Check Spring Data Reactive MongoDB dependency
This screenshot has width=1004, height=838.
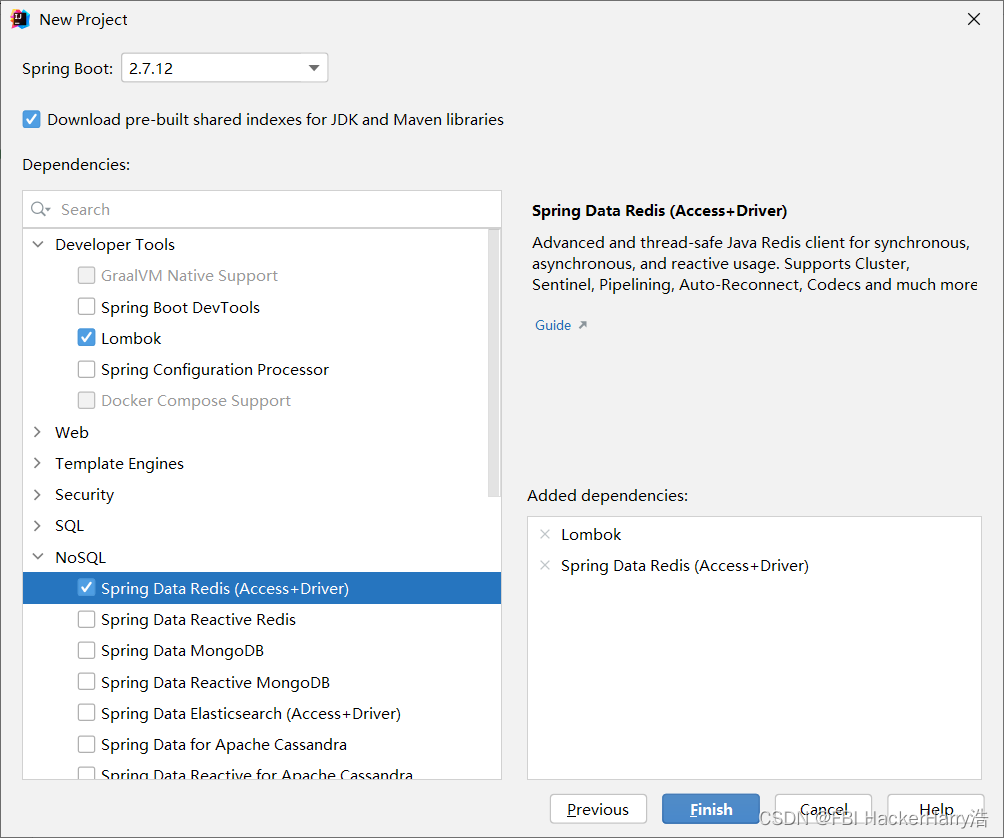click(x=86, y=682)
